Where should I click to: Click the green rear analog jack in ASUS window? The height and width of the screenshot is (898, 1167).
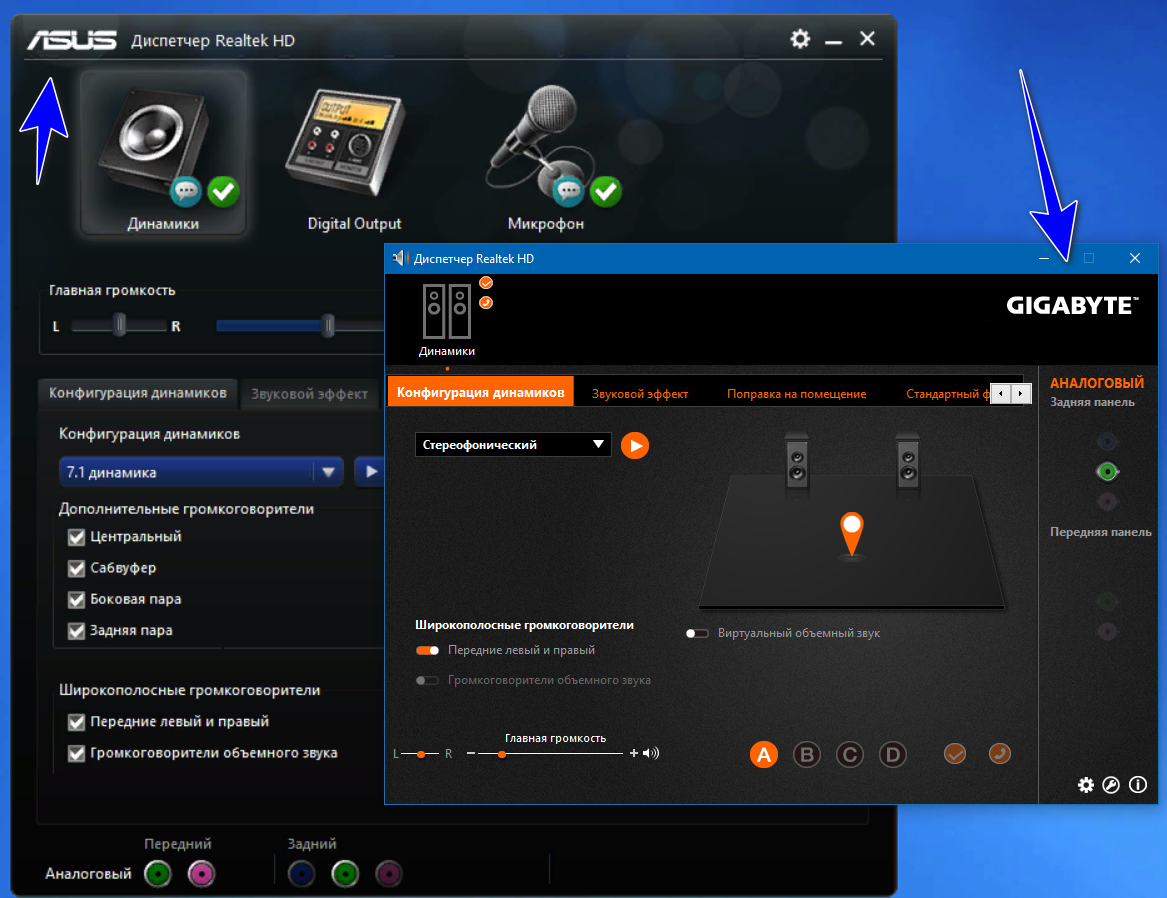coord(345,873)
